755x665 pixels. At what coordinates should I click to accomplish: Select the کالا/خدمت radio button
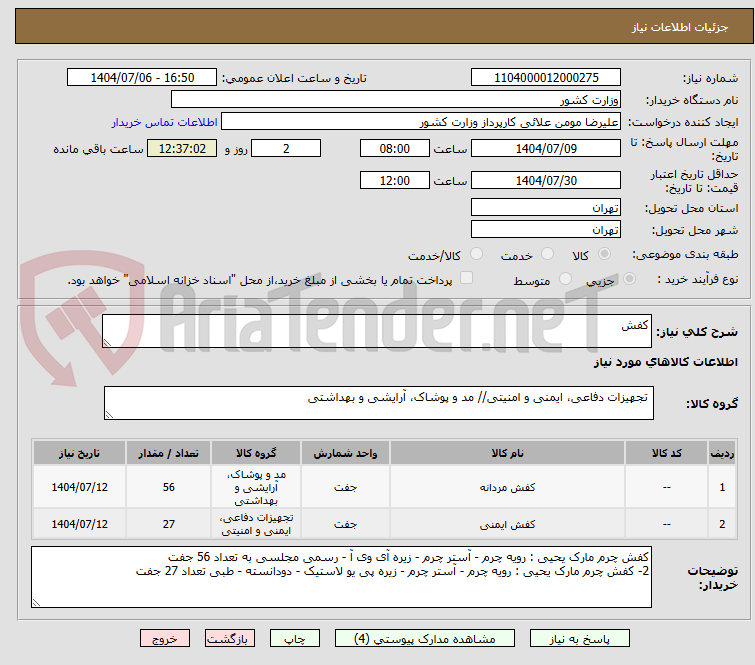476,254
